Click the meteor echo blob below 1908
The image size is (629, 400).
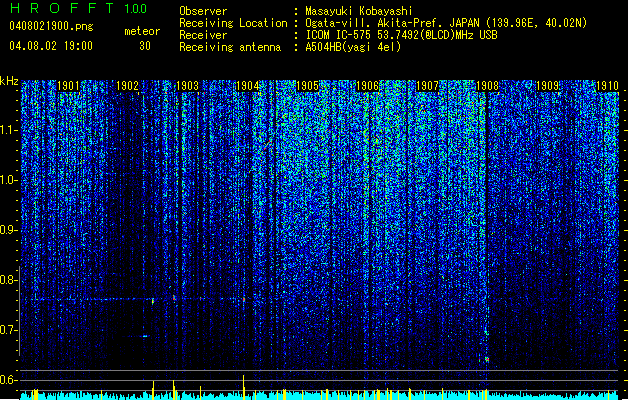pyautogui.click(x=487, y=359)
